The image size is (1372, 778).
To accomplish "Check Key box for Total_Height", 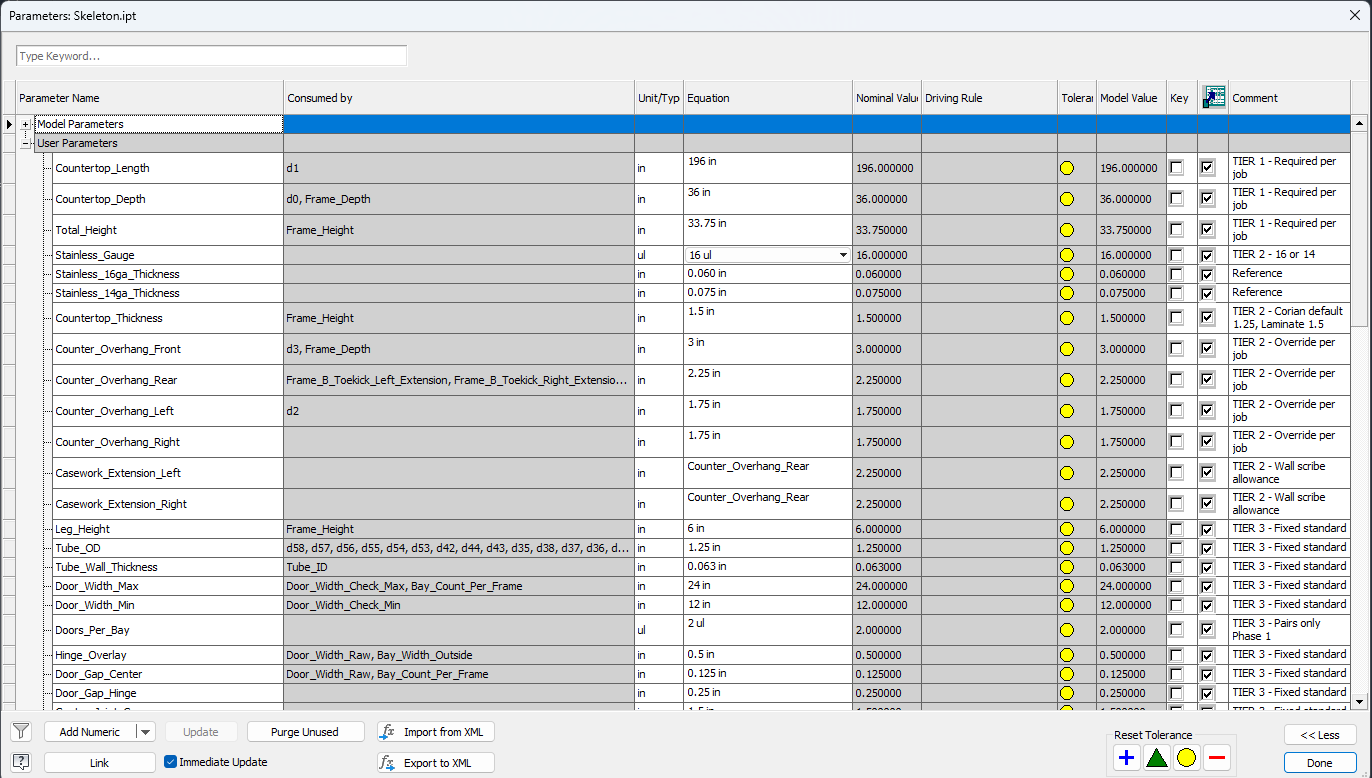I will click(1176, 230).
